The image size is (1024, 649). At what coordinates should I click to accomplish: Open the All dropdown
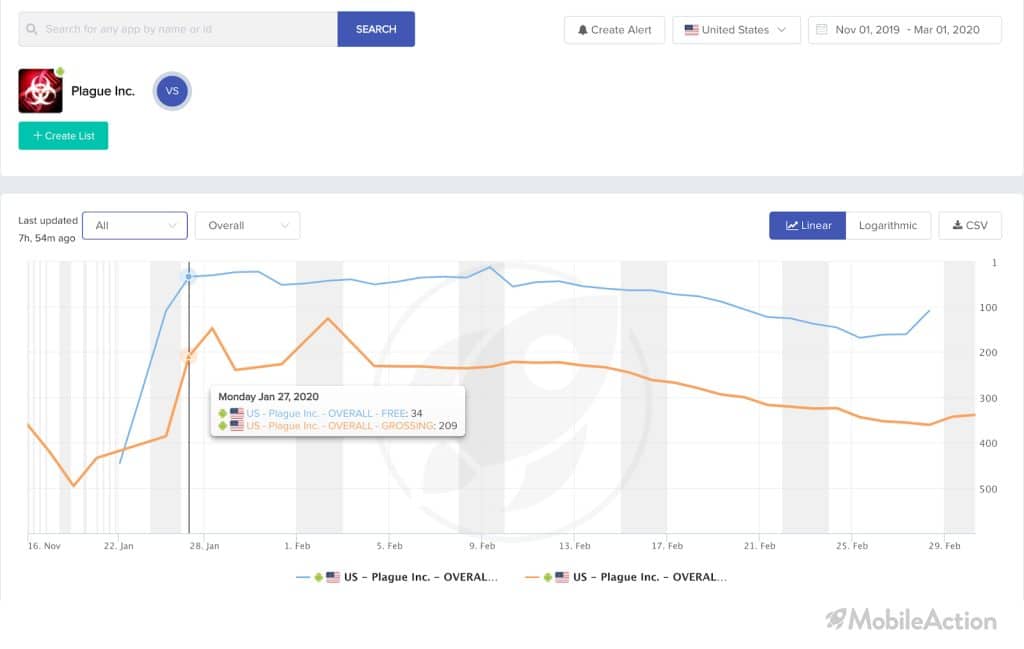tap(135, 225)
